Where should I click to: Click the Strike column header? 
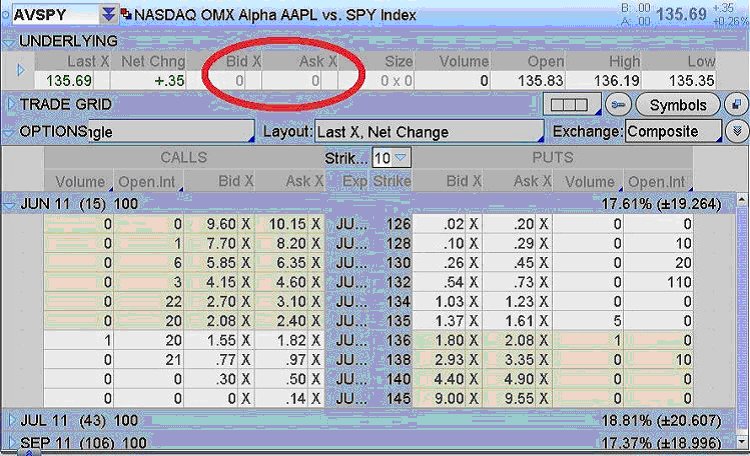click(392, 182)
